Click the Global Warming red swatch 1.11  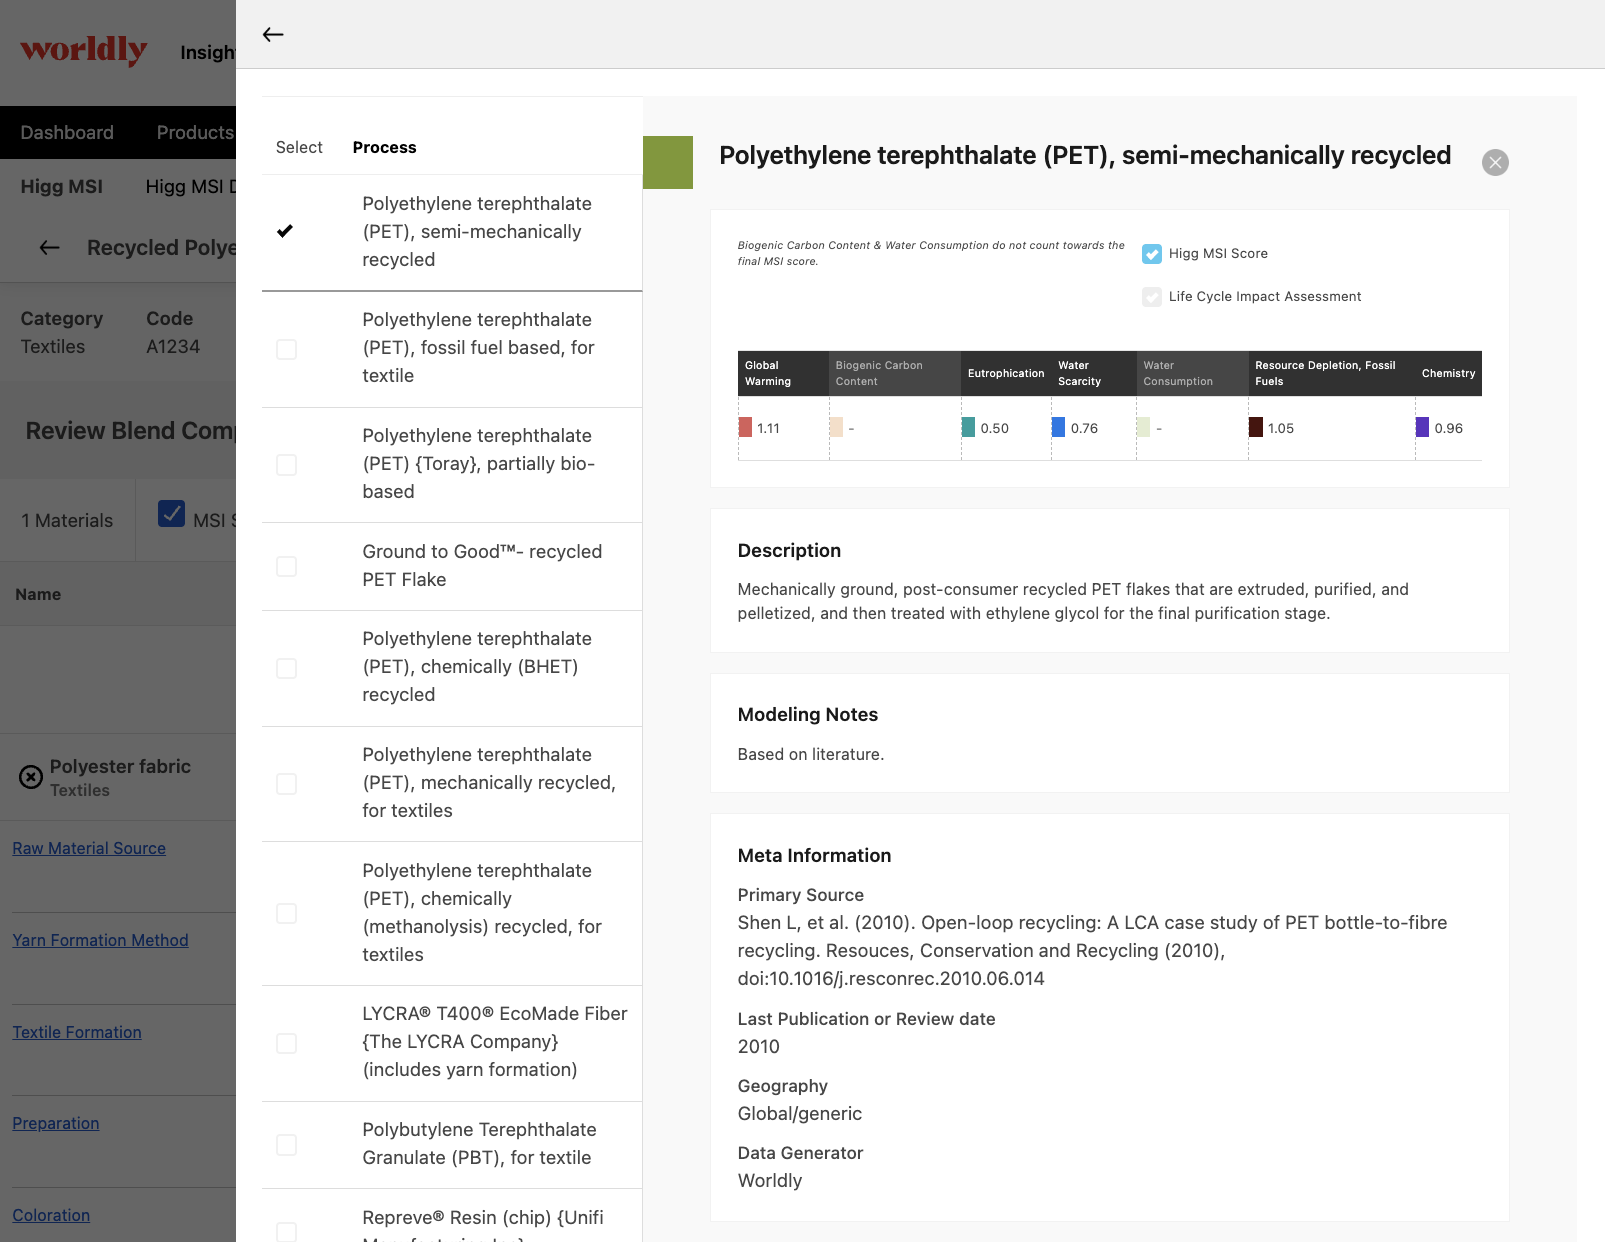pyautogui.click(x=745, y=428)
